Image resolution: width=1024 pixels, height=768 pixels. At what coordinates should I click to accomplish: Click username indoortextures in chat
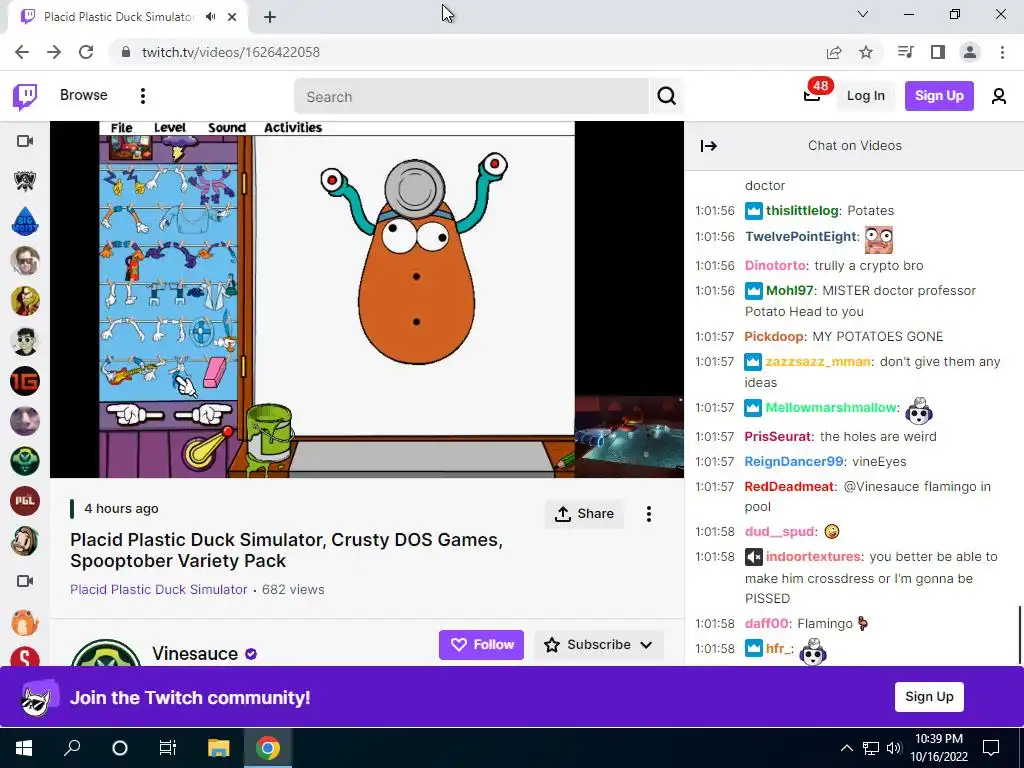813,557
